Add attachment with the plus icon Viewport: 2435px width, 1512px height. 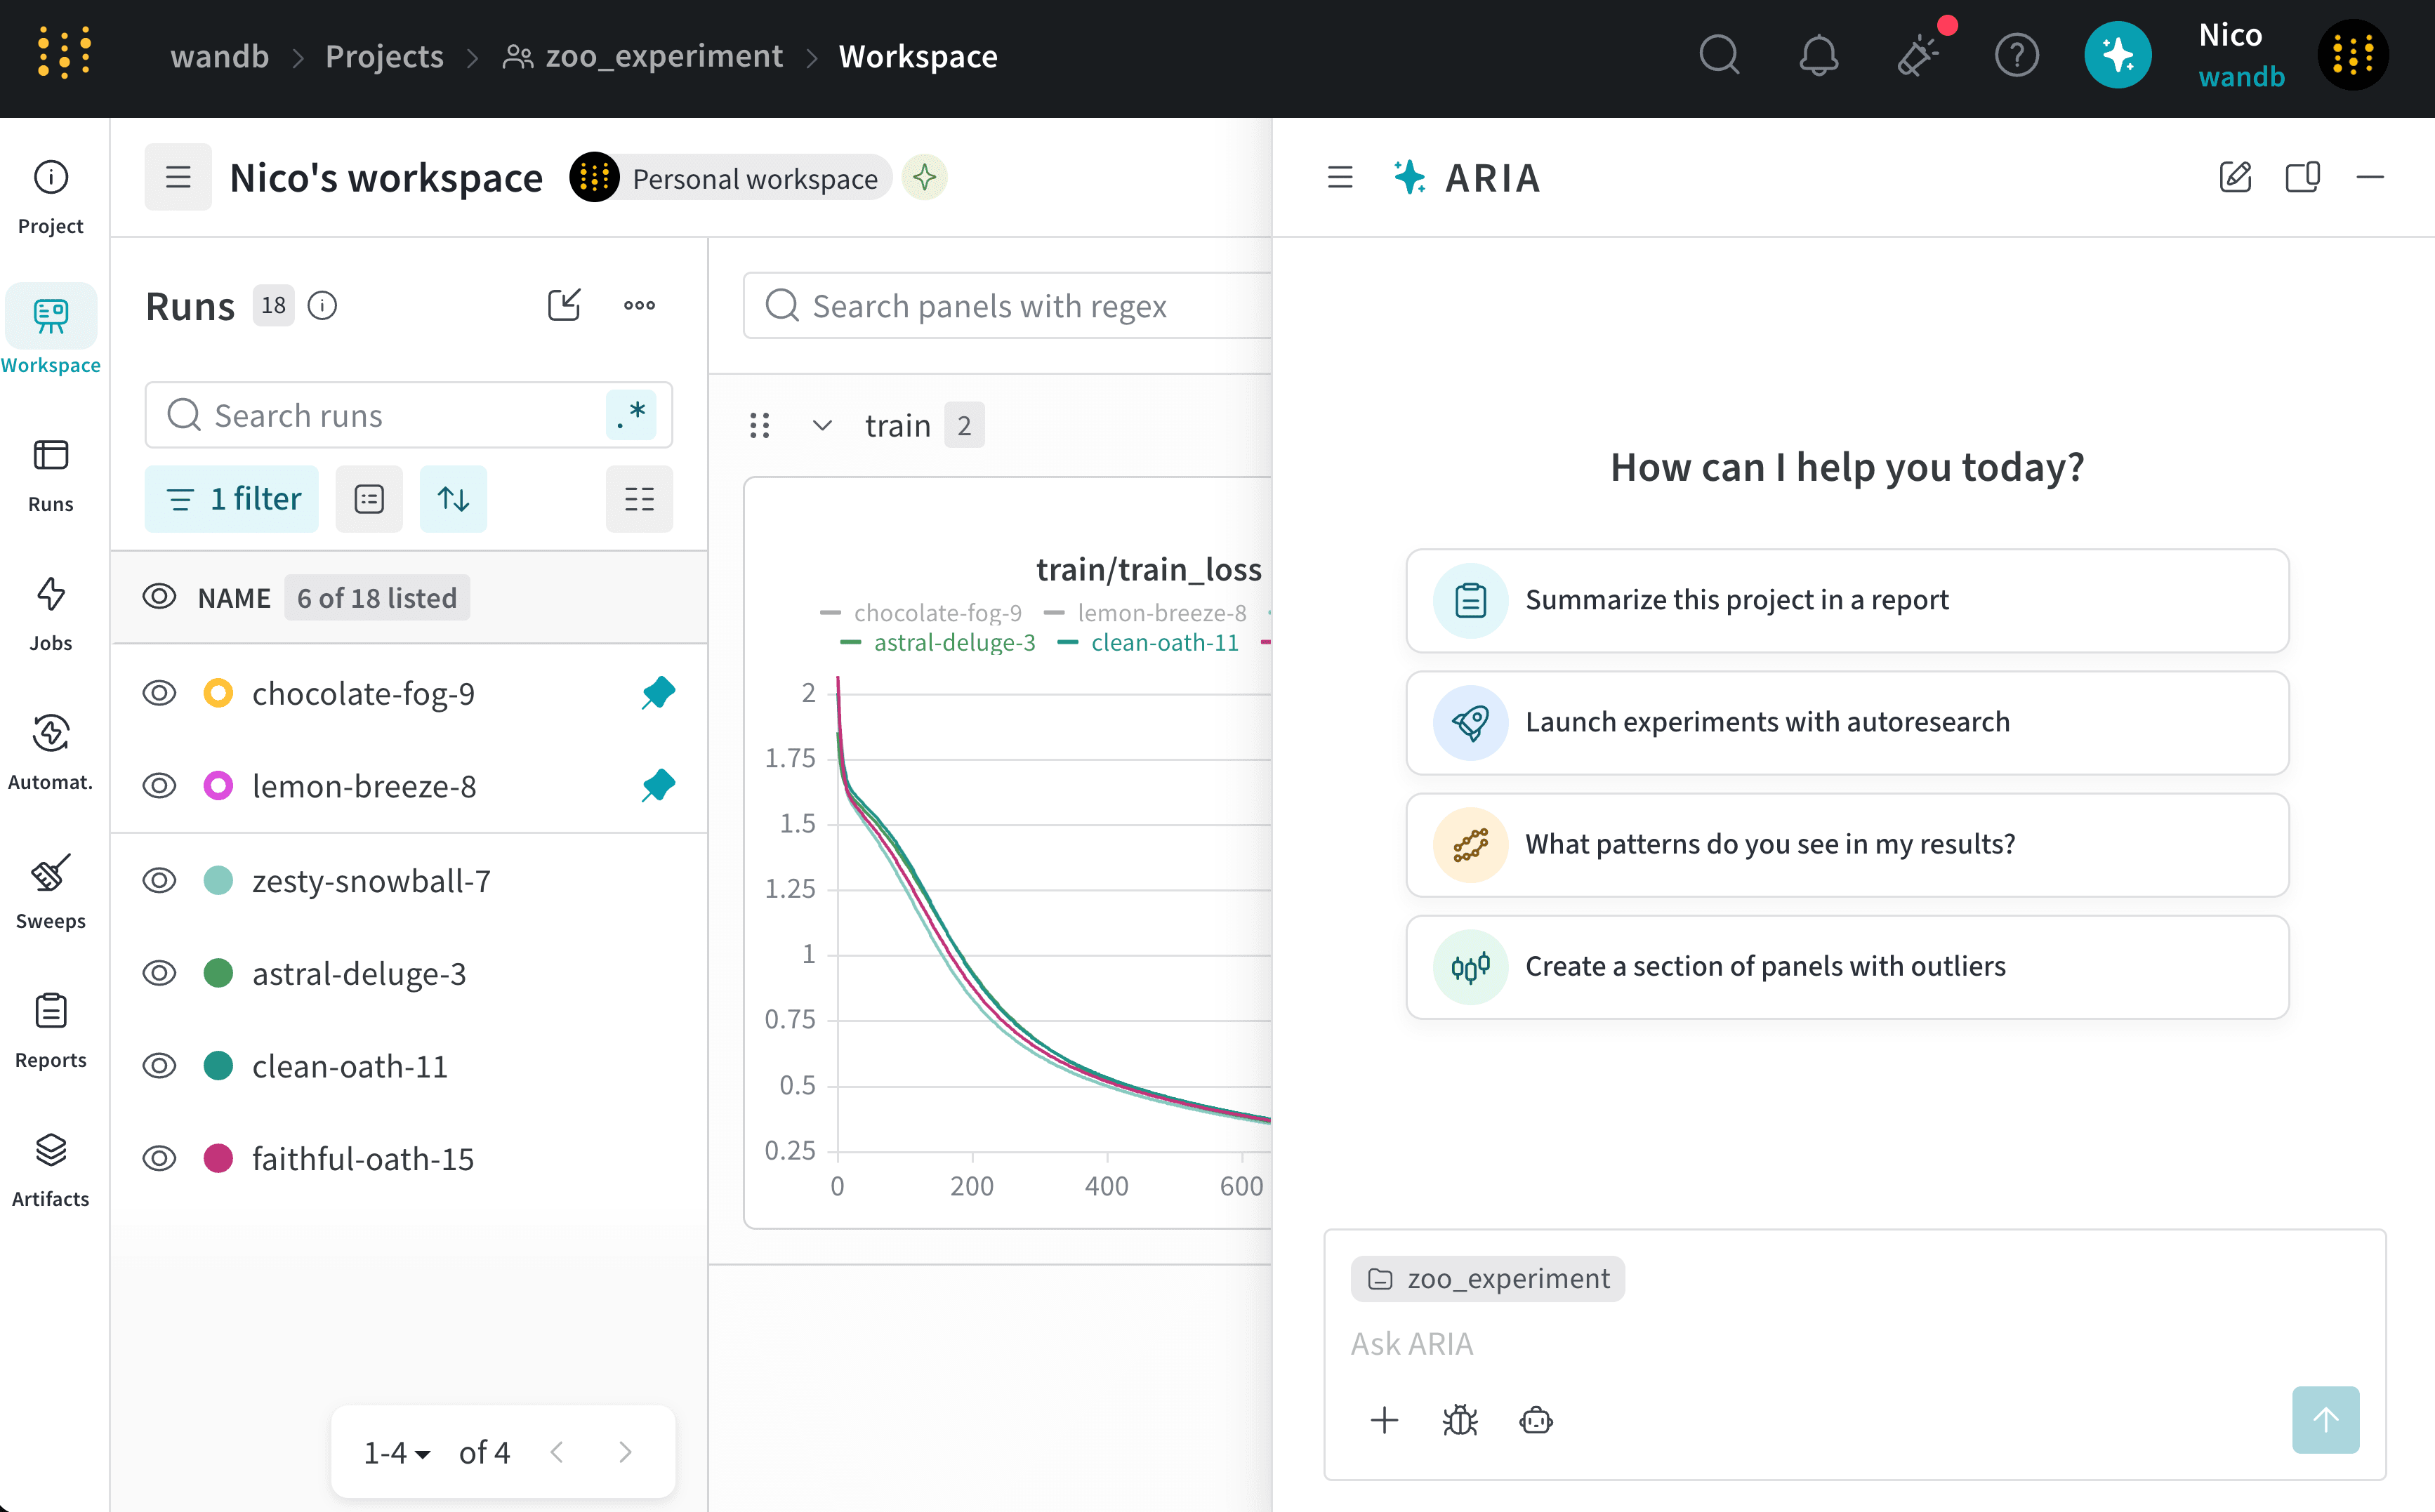(1384, 1420)
